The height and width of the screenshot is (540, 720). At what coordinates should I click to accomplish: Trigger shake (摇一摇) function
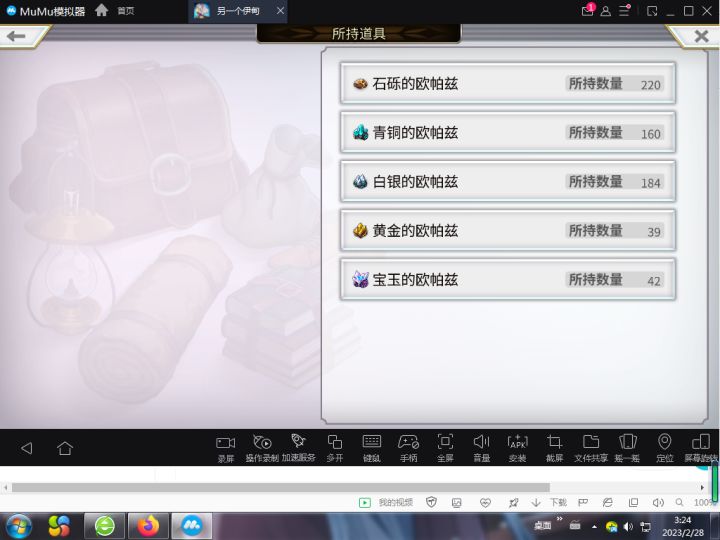tap(627, 448)
